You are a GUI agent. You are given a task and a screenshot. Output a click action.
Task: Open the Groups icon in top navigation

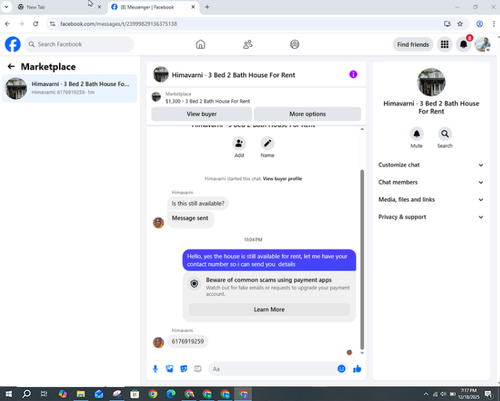coord(295,44)
